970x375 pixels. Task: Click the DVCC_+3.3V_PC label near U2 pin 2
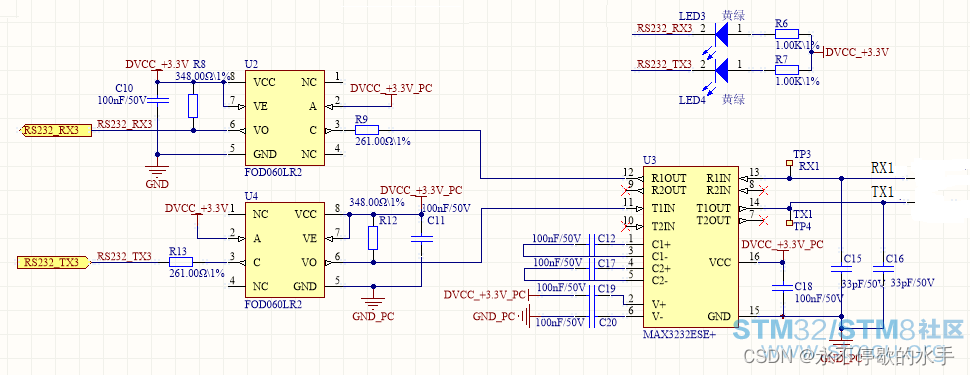point(391,88)
